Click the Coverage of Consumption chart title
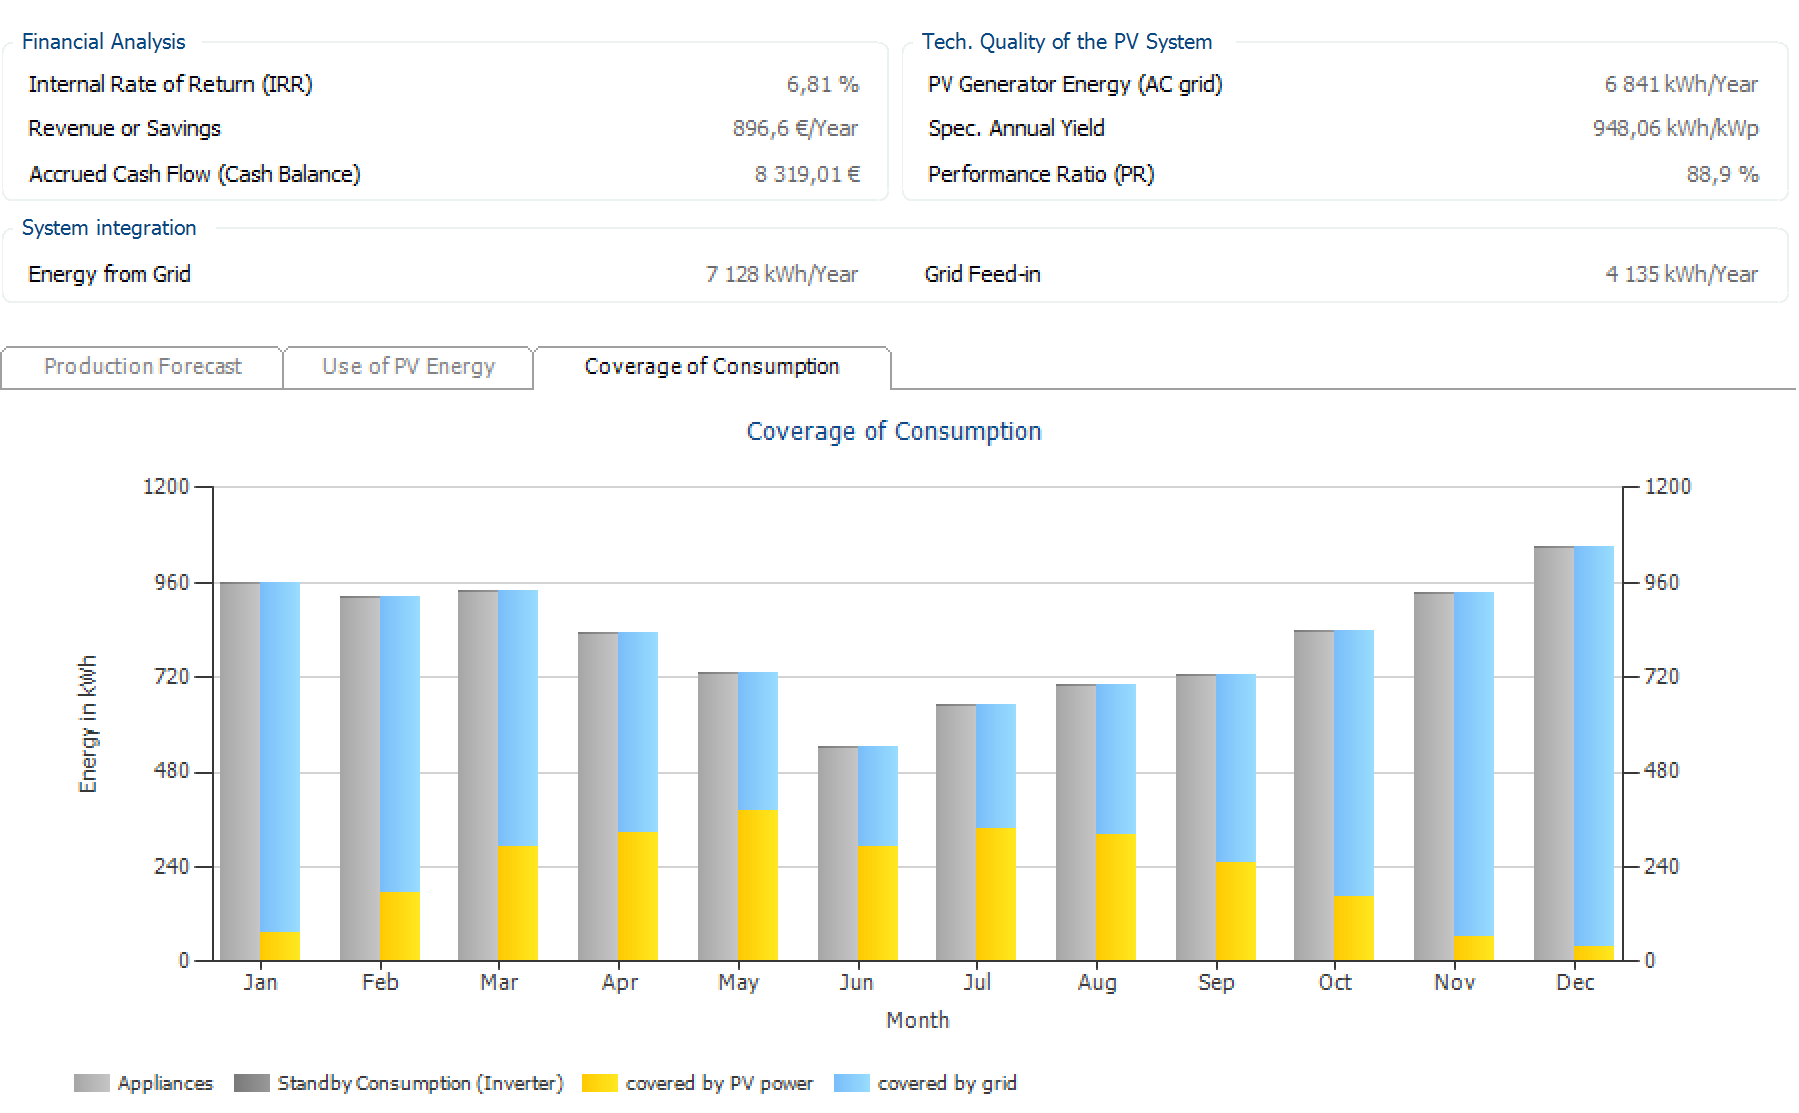Viewport: 1799px width, 1113px height. [893, 431]
